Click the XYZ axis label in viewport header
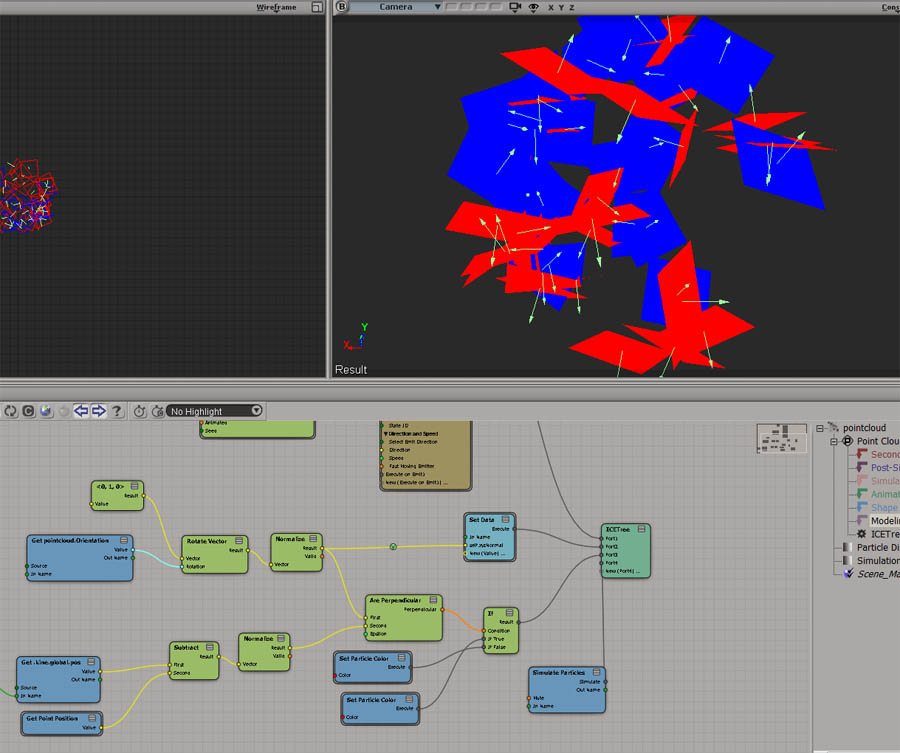Viewport: 900px width, 753px height. [x=559, y=7]
